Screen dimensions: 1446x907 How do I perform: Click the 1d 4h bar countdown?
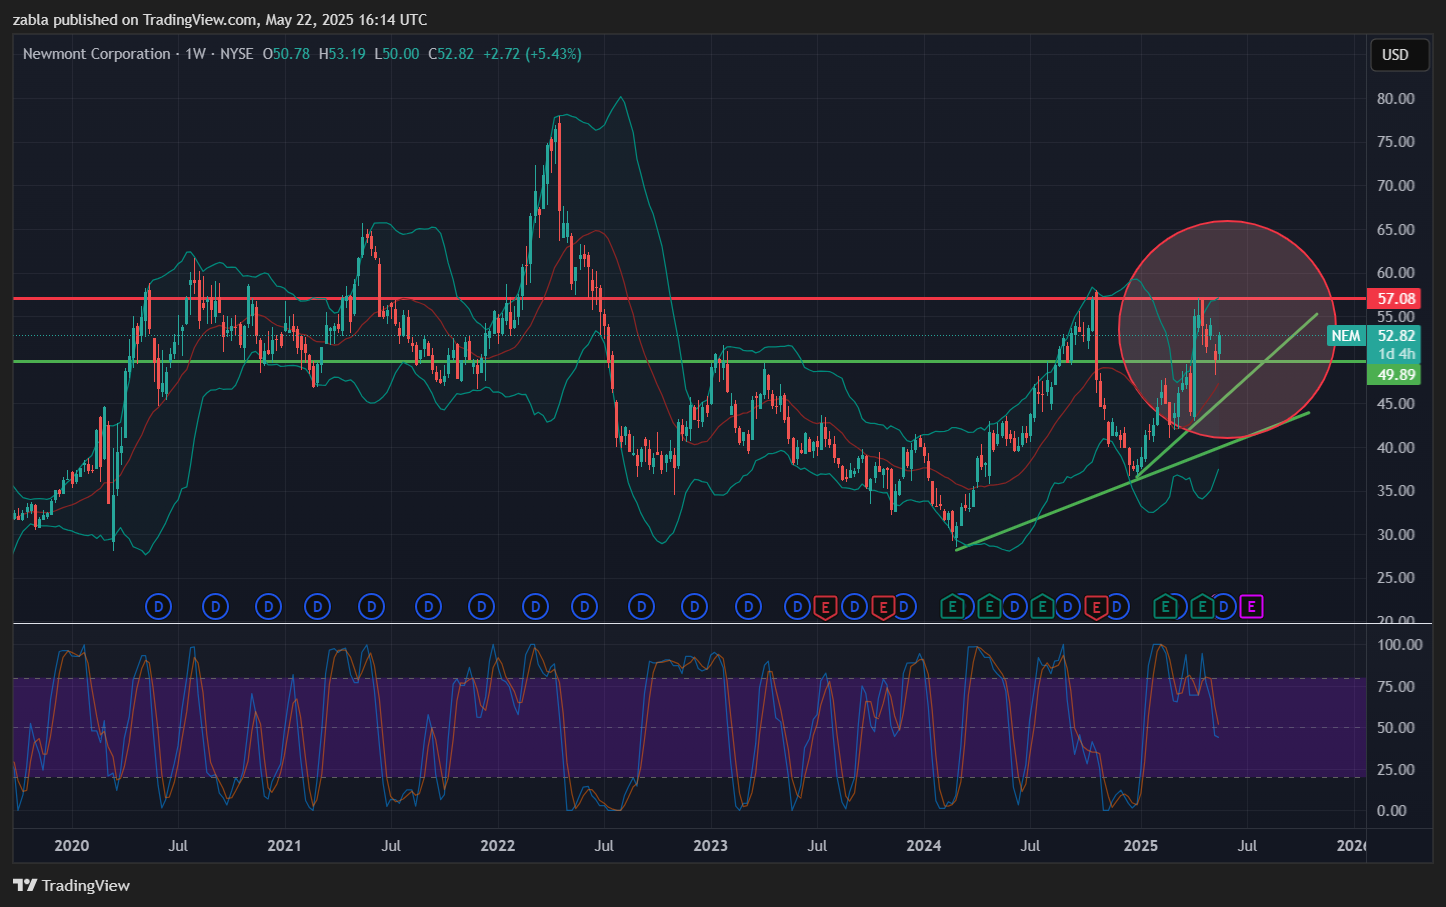(1396, 354)
